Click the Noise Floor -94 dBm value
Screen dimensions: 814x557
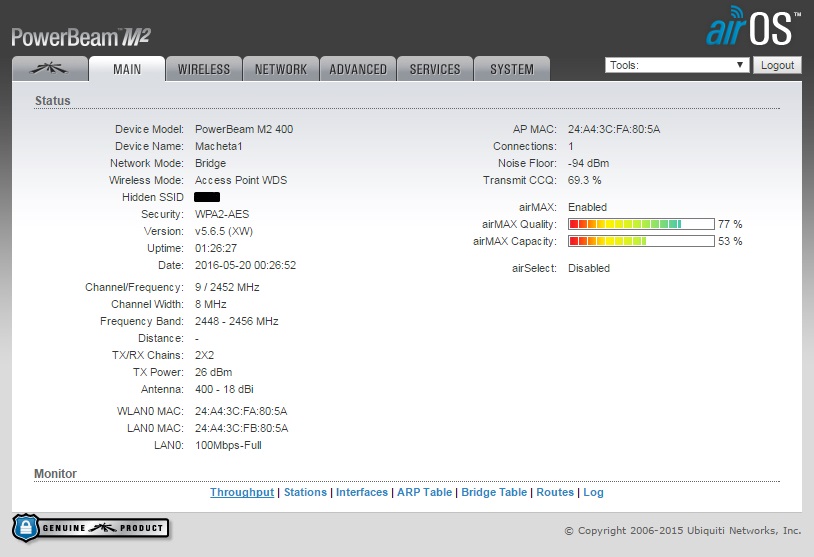[x=588, y=163]
